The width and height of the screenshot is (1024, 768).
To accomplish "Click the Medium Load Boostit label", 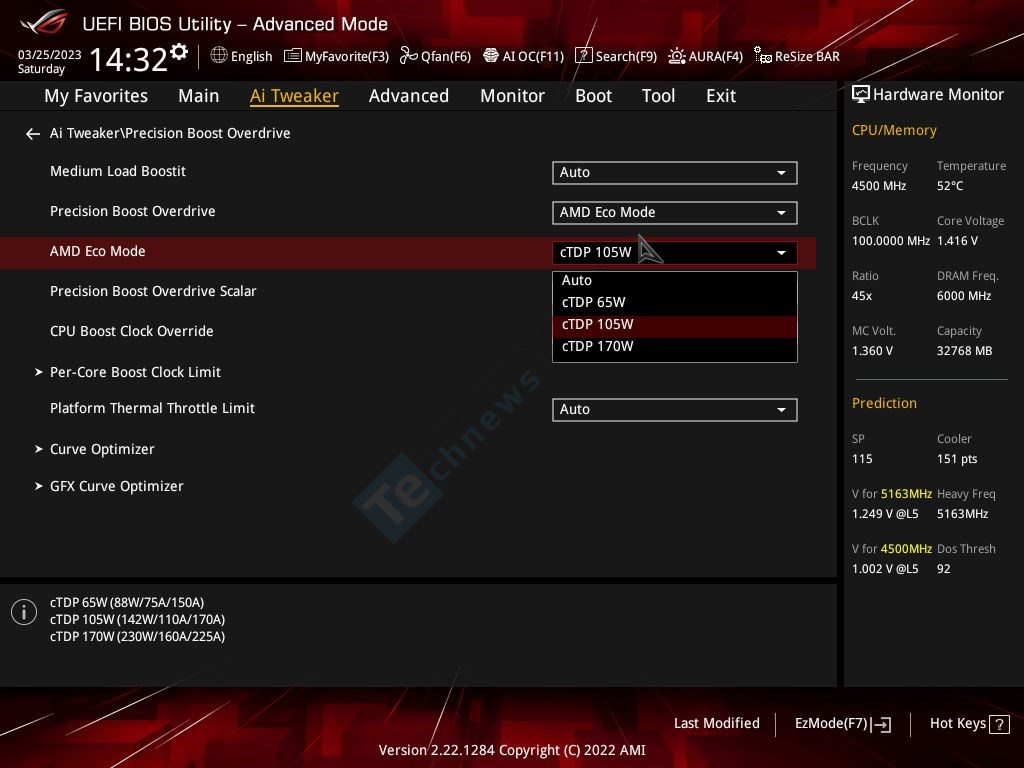I will point(118,171).
